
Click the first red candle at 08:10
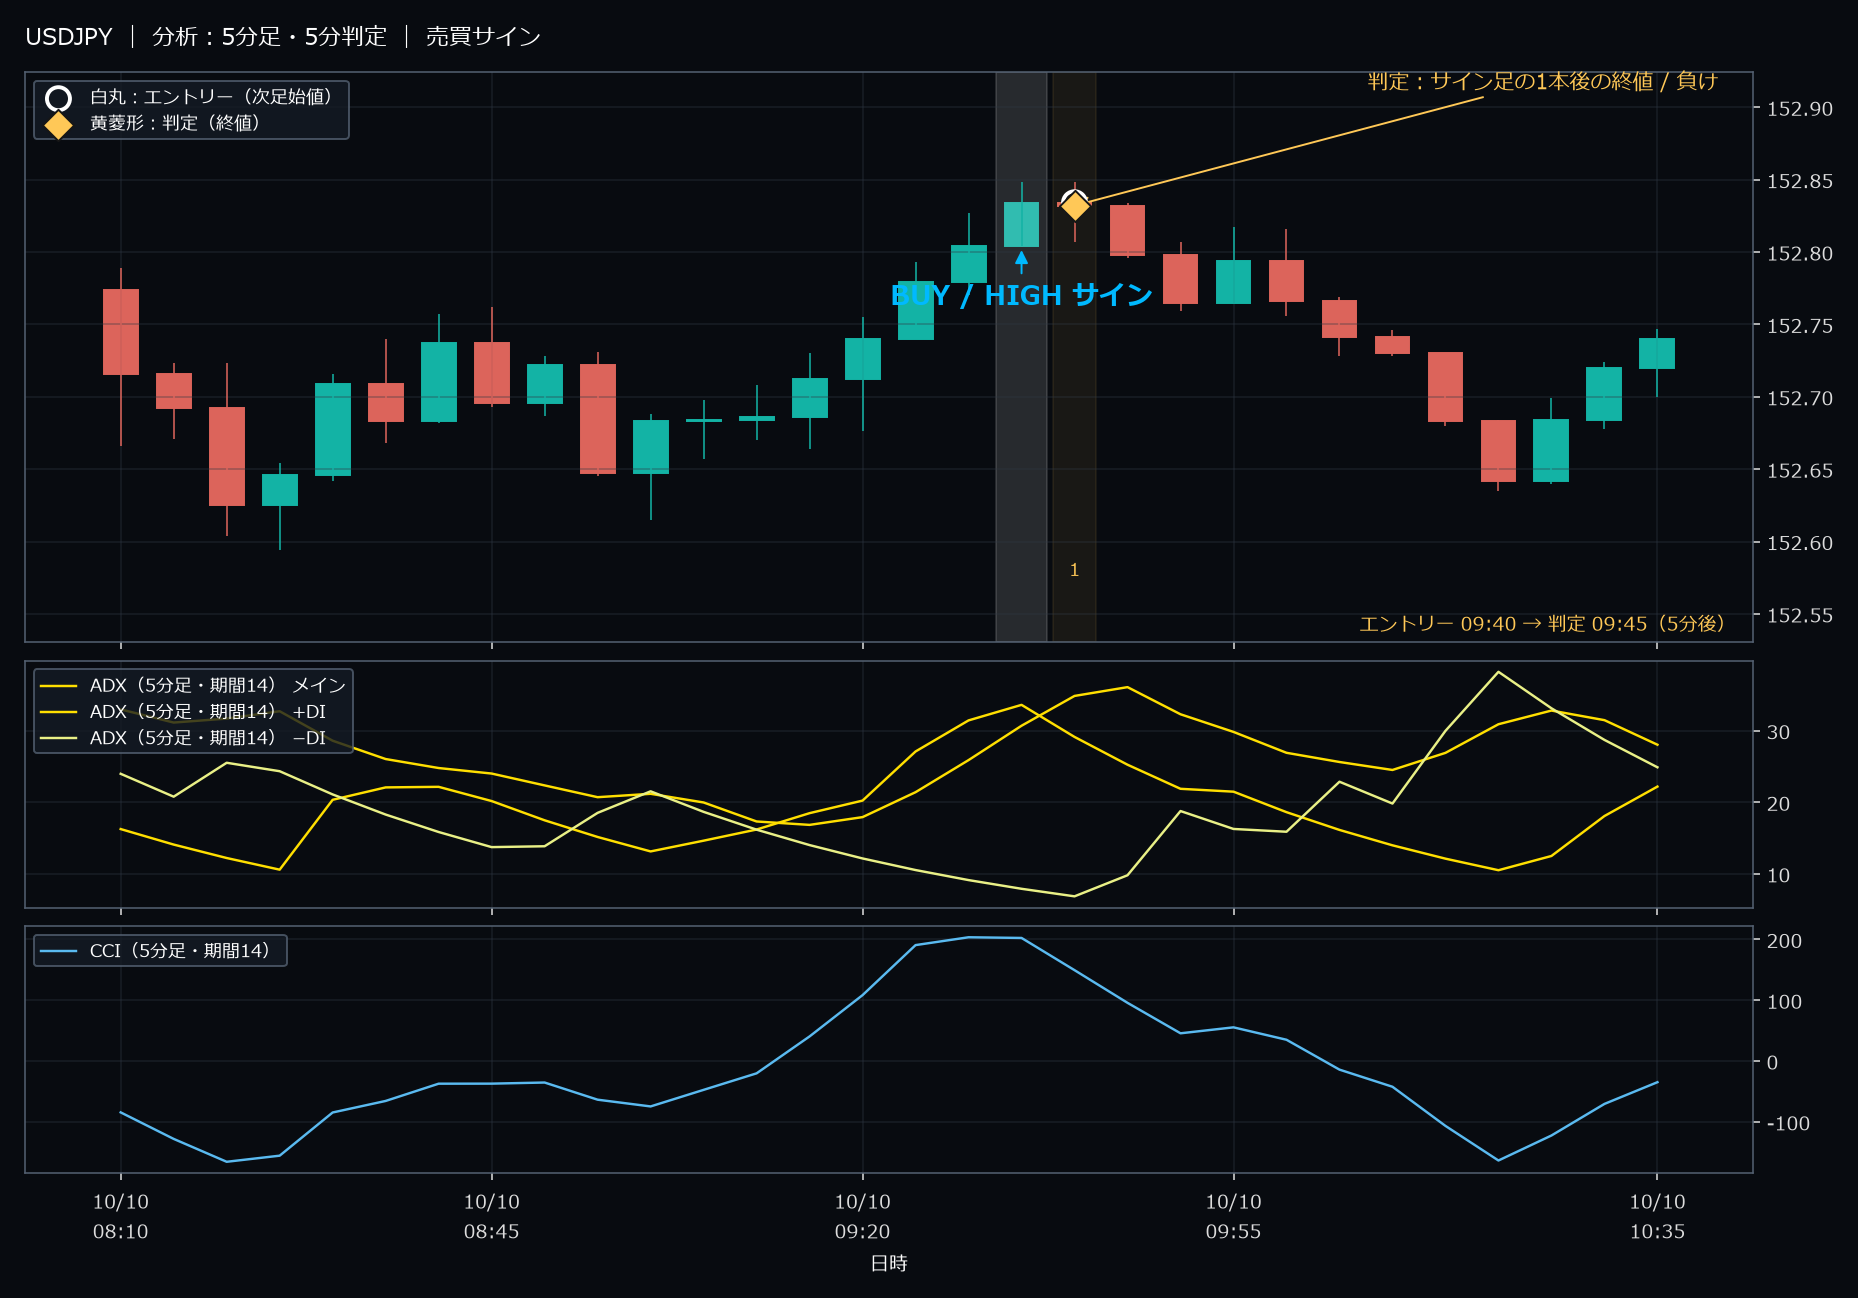[121, 332]
